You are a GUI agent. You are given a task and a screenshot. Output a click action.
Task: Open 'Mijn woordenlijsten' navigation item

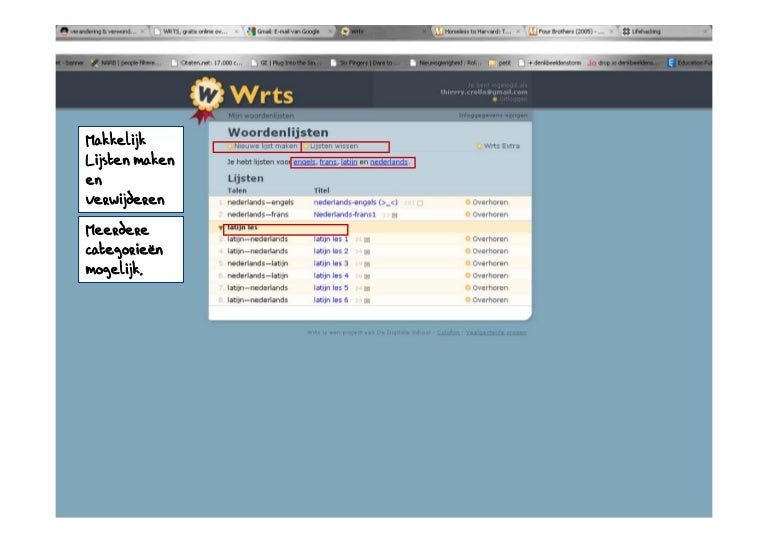point(256,116)
